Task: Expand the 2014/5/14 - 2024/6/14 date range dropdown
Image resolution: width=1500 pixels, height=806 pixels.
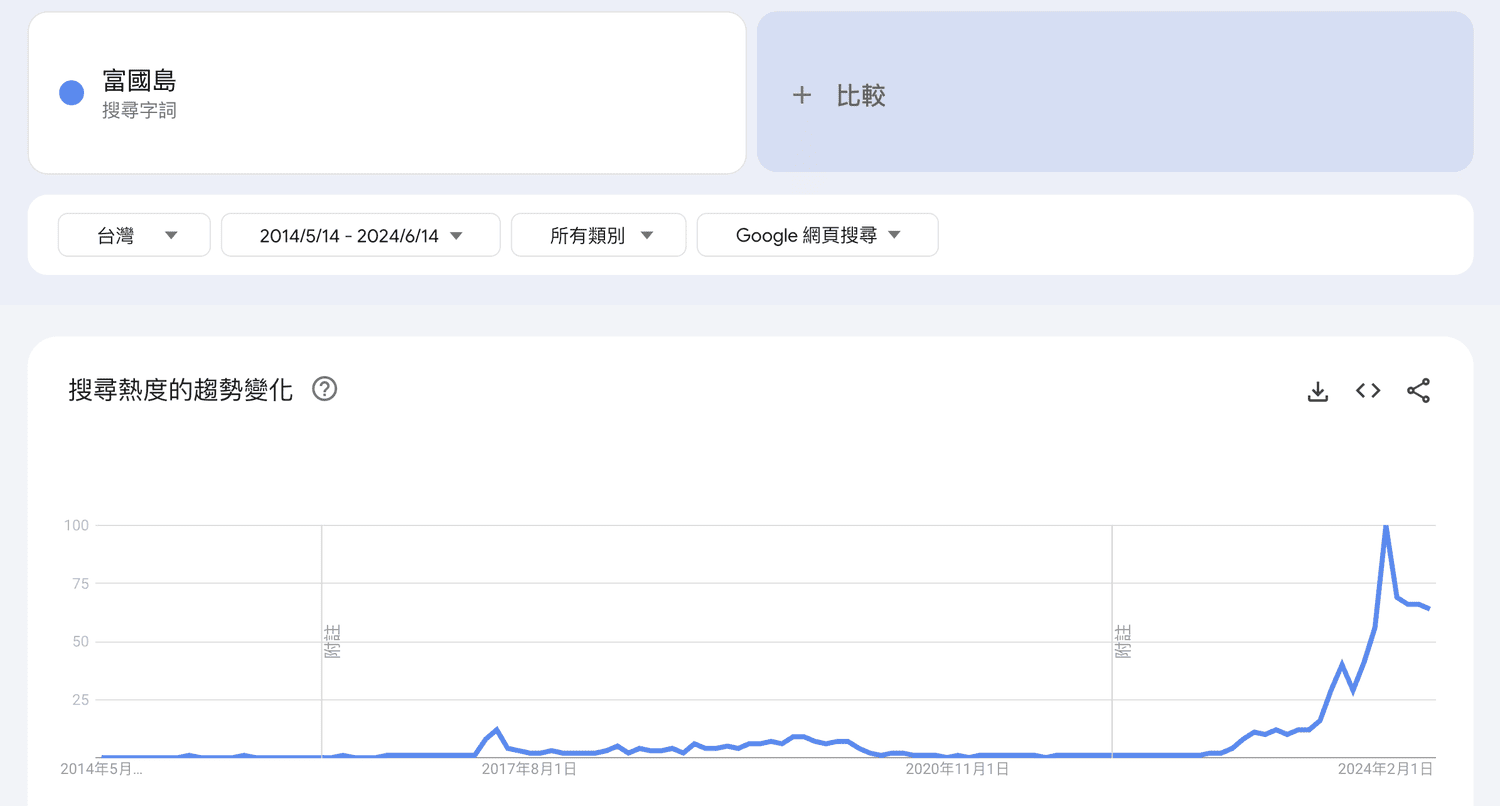Action: point(360,235)
